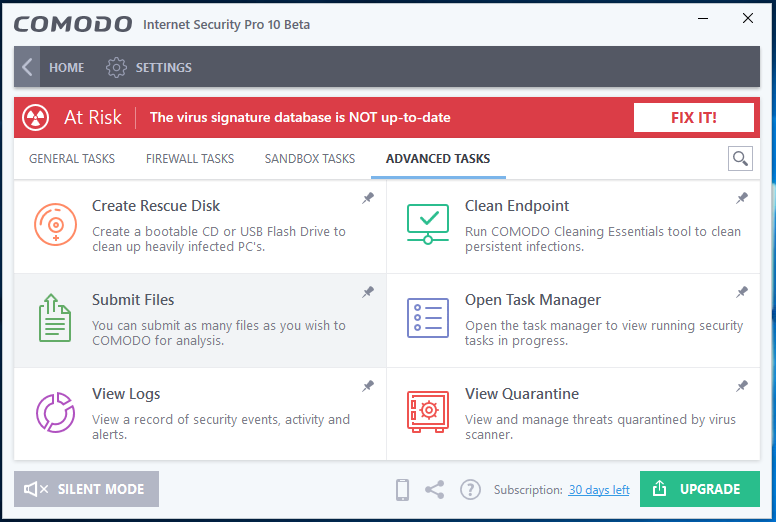Open the View Quarantine safe icon
This screenshot has height=522, width=776.
coord(428,412)
